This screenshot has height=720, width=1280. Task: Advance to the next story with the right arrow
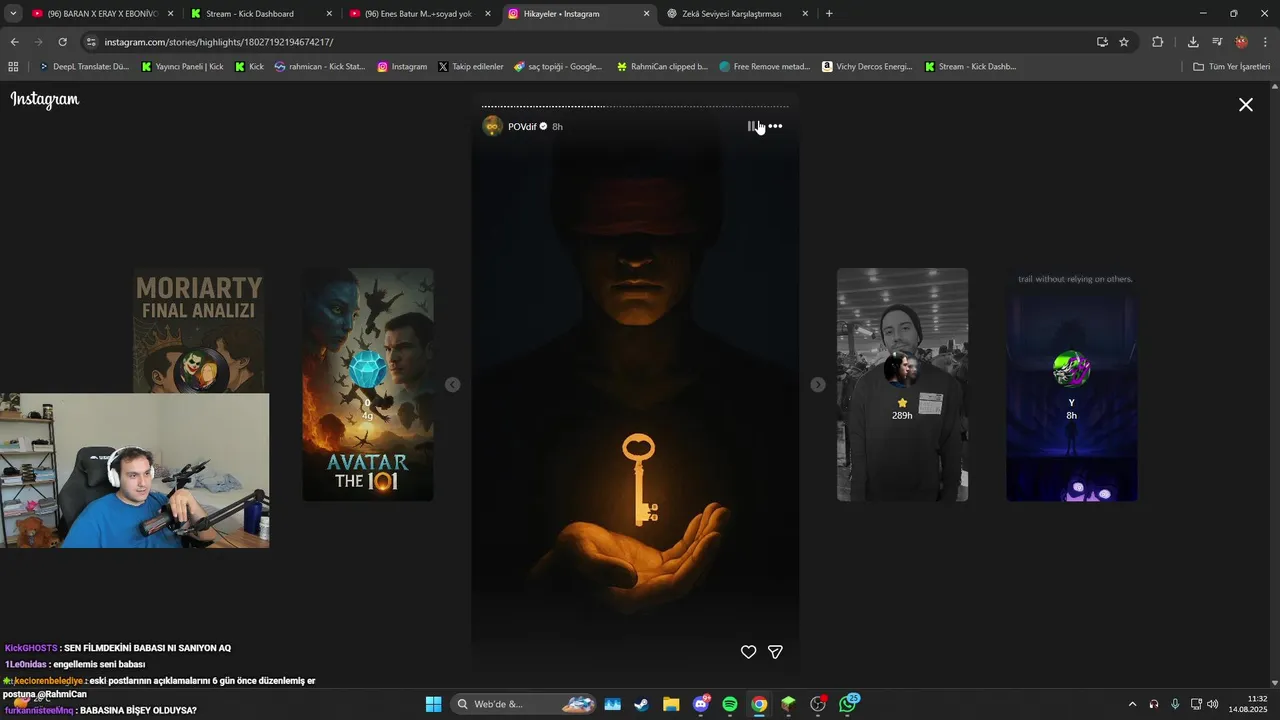[818, 385]
